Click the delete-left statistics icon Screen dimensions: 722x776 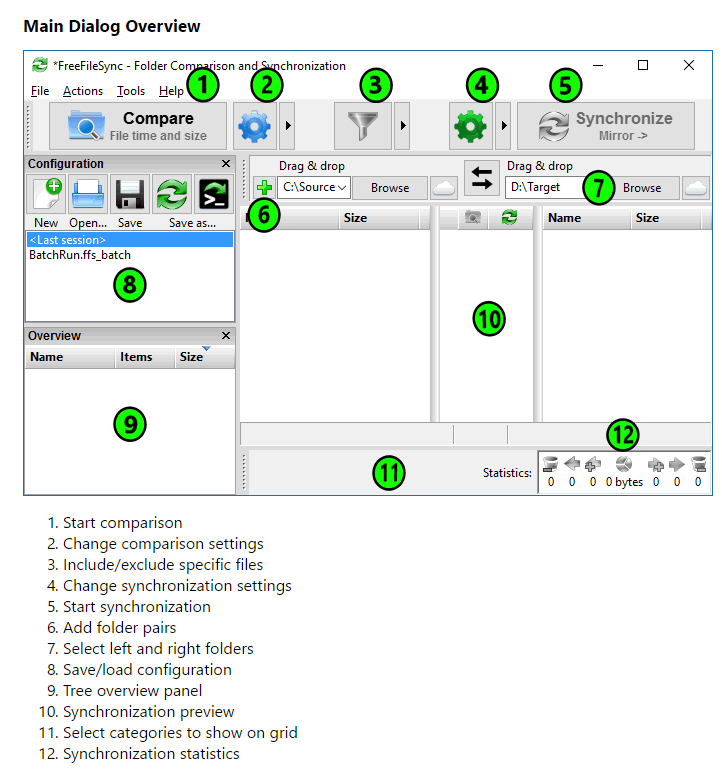[550, 464]
